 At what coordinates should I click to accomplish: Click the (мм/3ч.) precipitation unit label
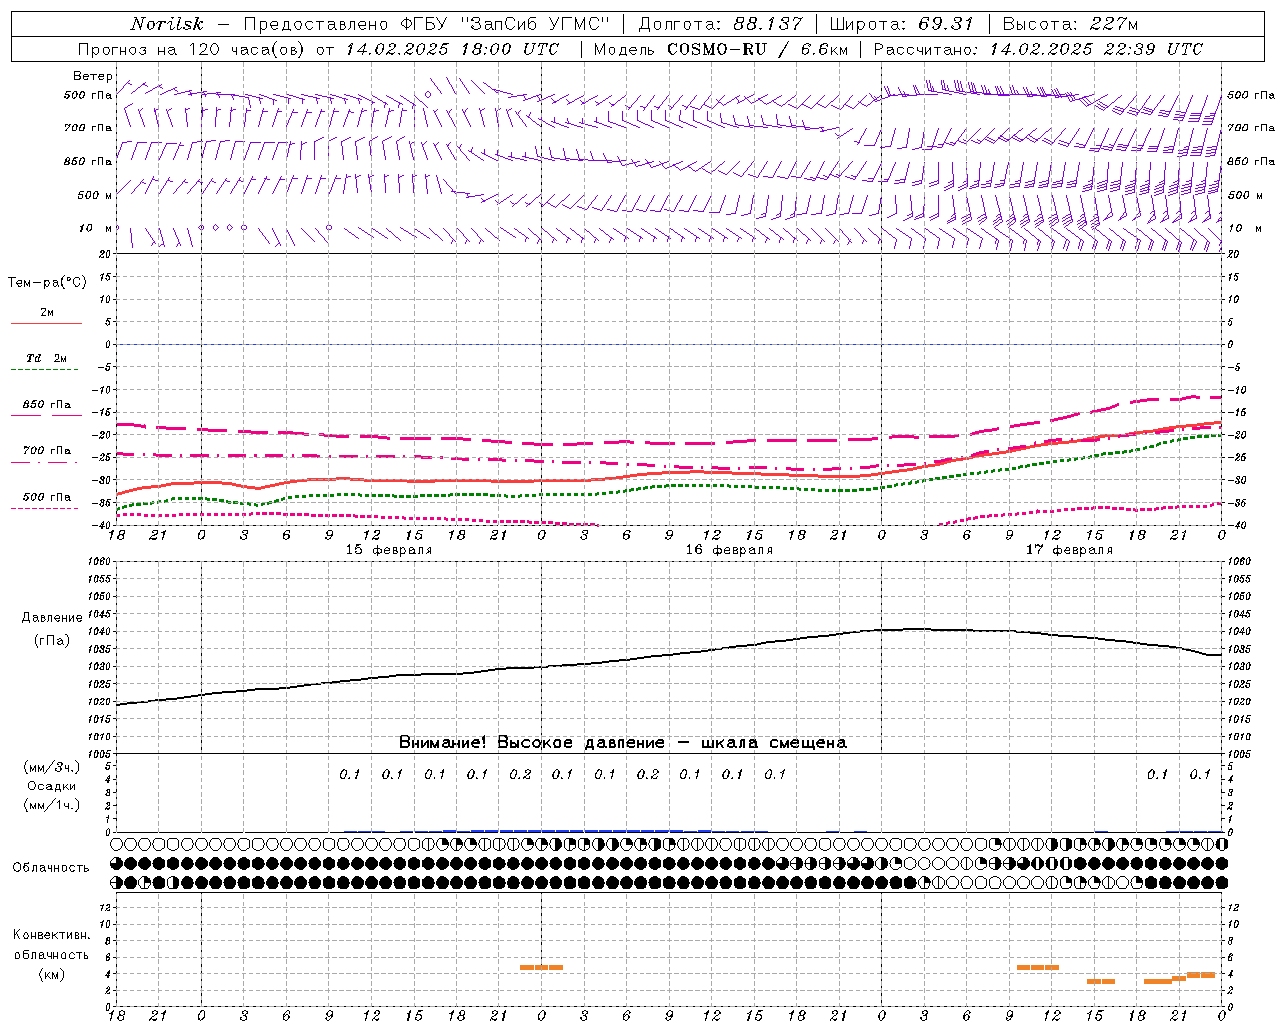[52, 767]
